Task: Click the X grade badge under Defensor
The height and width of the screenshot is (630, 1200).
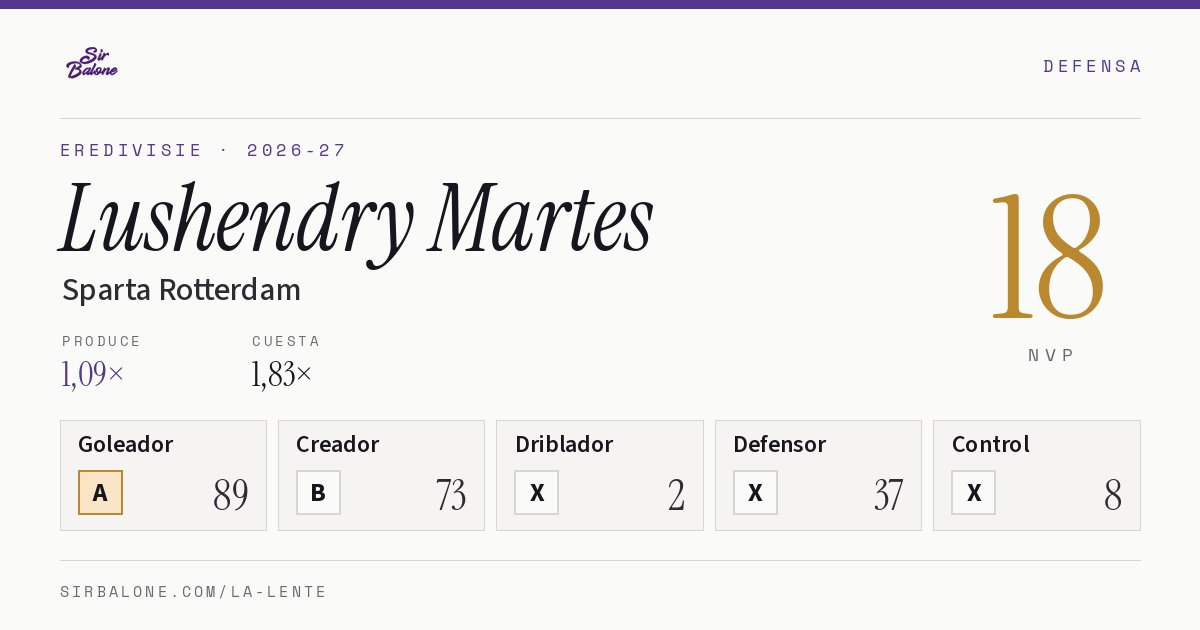Action: coord(755,492)
